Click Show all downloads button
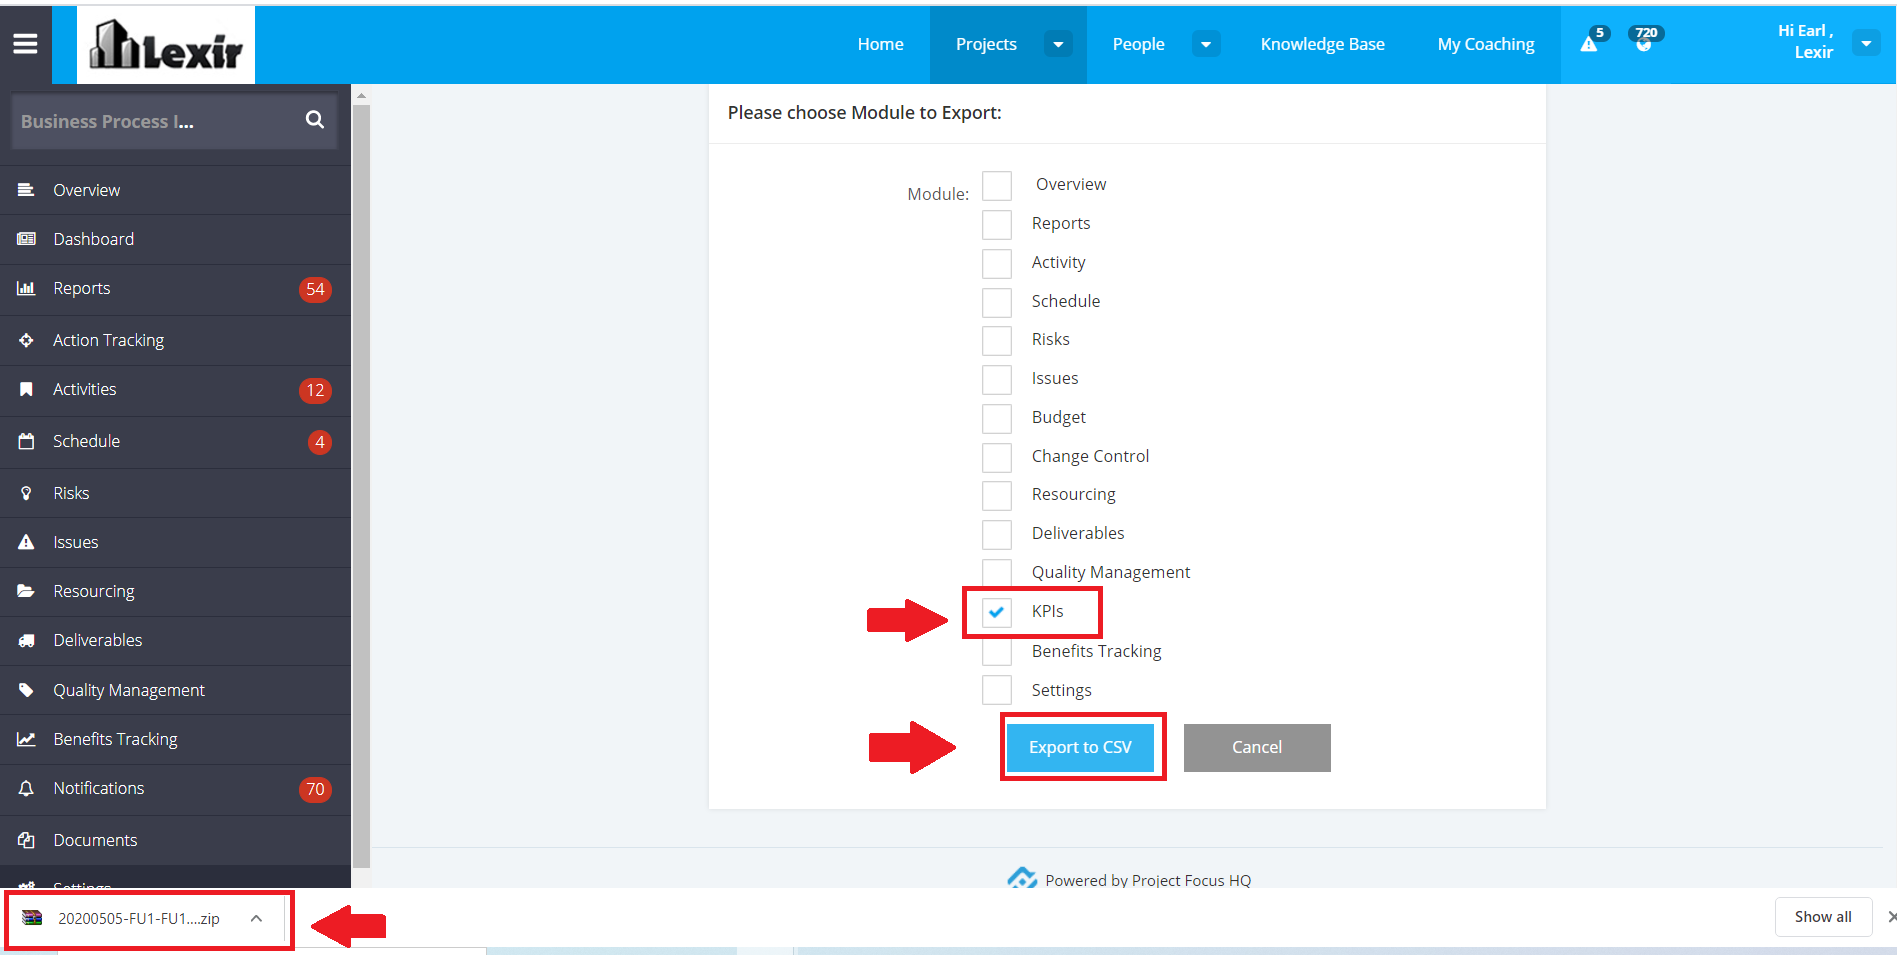The width and height of the screenshot is (1897, 955). (1823, 917)
